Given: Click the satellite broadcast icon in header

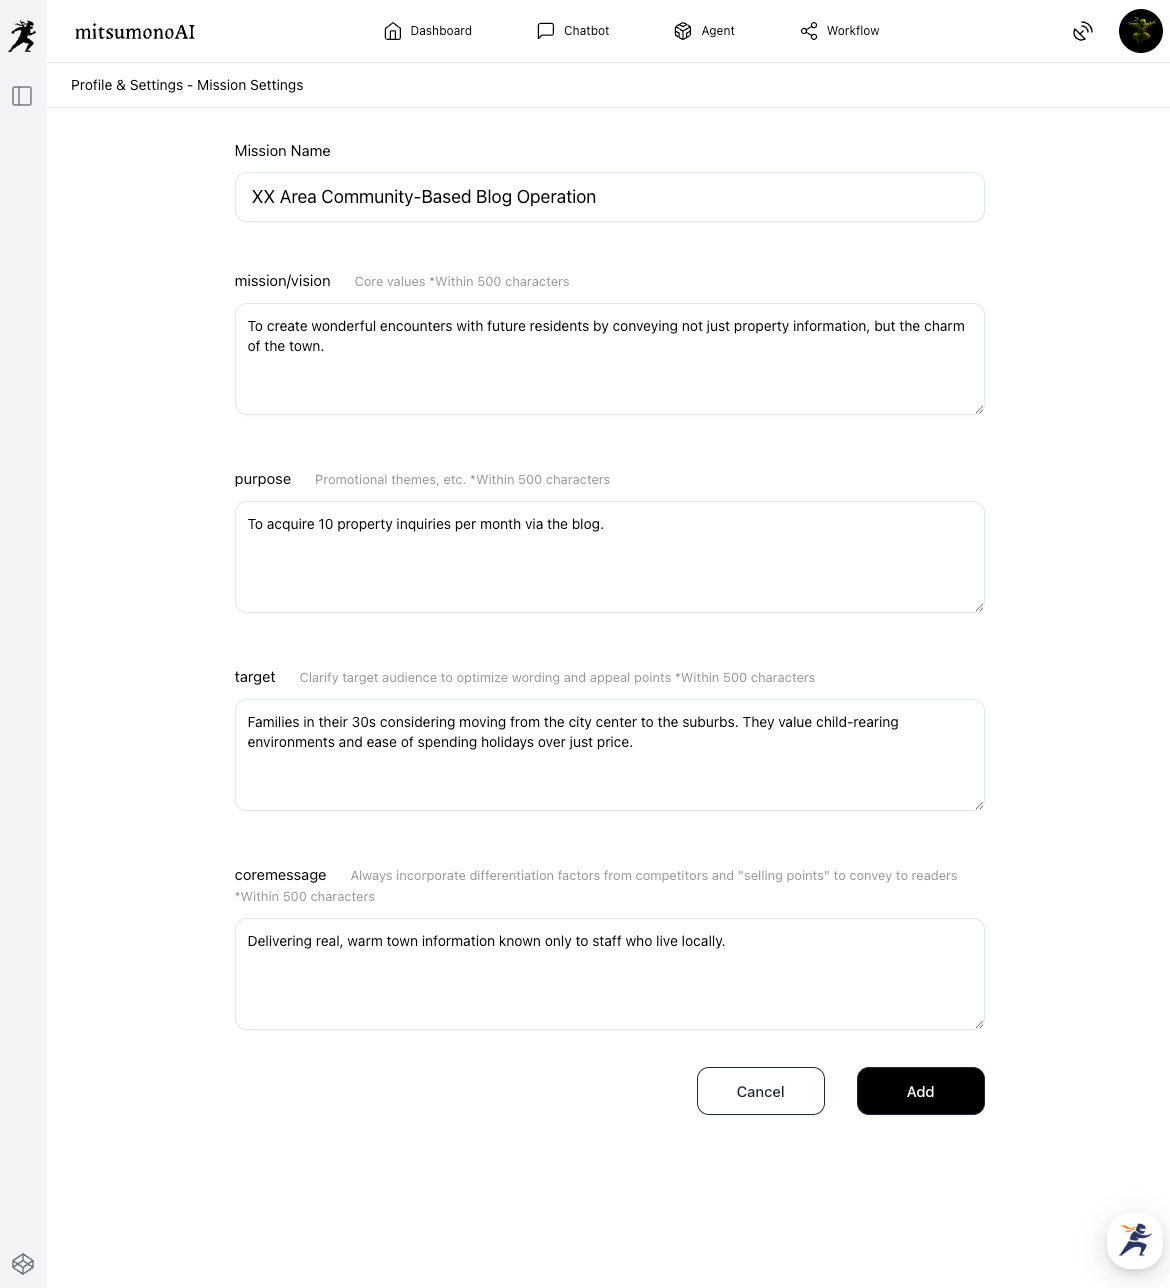Looking at the screenshot, I should coord(1083,32).
